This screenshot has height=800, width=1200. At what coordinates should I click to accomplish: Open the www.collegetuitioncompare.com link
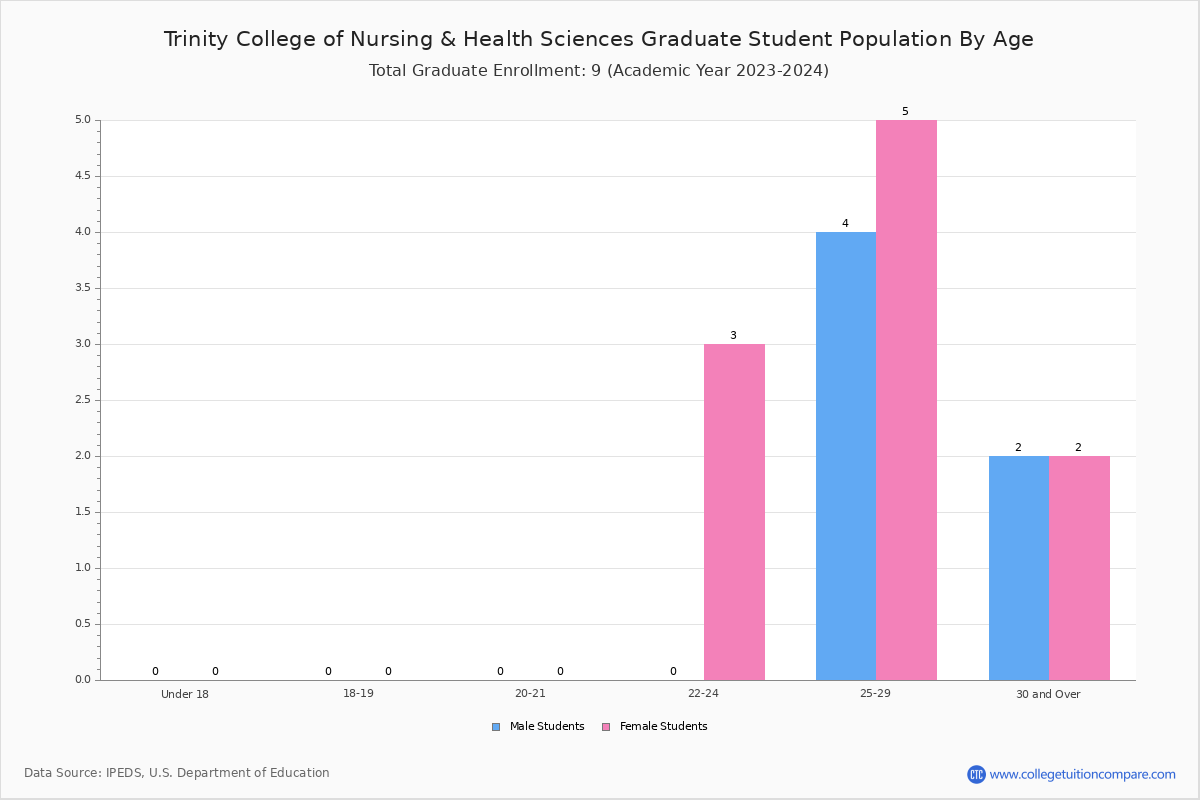[1083, 774]
